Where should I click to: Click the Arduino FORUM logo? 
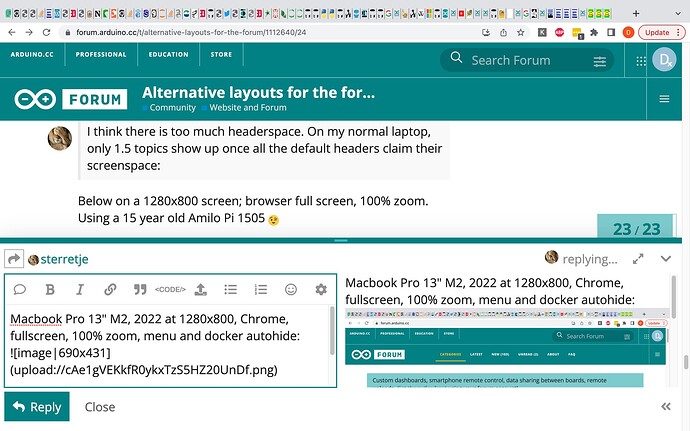pyautogui.click(x=70, y=99)
